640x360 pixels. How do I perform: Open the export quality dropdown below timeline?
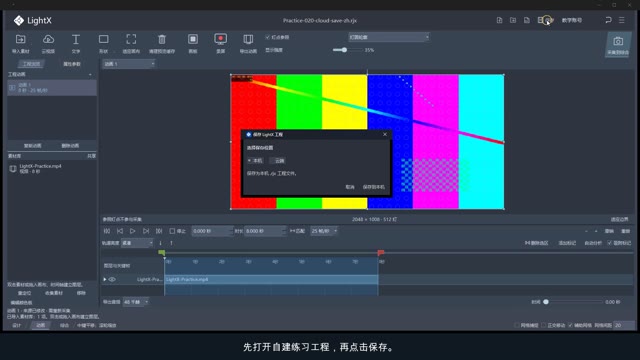coord(136,302)
